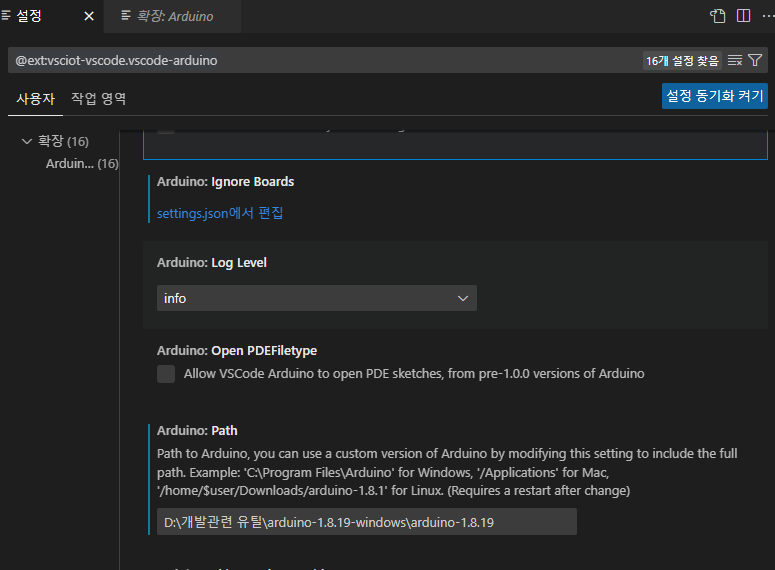Select the 사용자 settings scope tab
775x570 pixels.
[x=35, y=98]
